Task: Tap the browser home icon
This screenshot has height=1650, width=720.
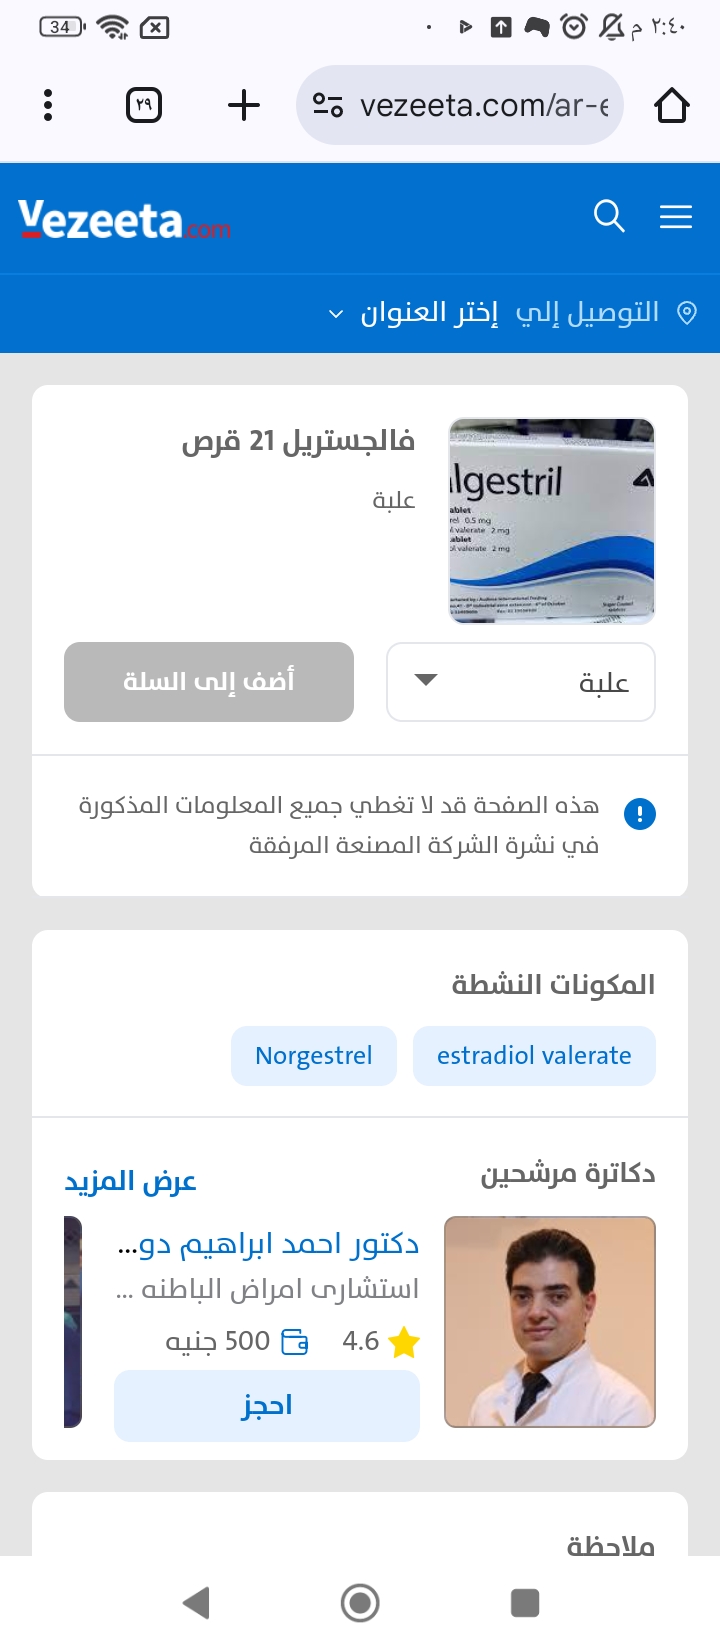Action: coord(672,105)
